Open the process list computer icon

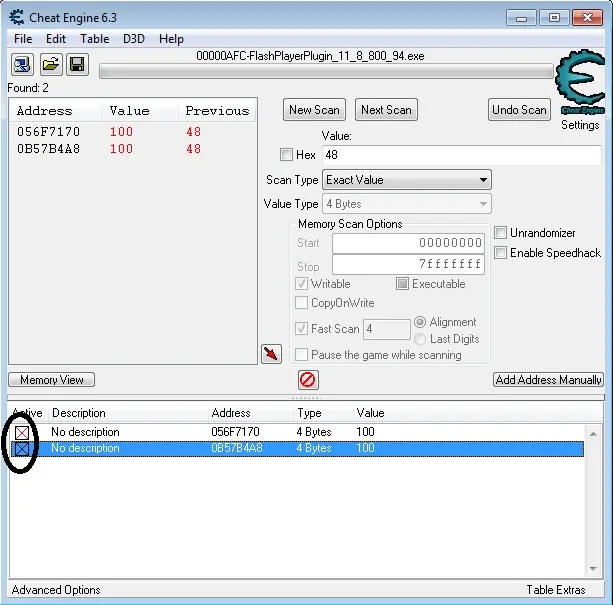[x=22, y=64]
